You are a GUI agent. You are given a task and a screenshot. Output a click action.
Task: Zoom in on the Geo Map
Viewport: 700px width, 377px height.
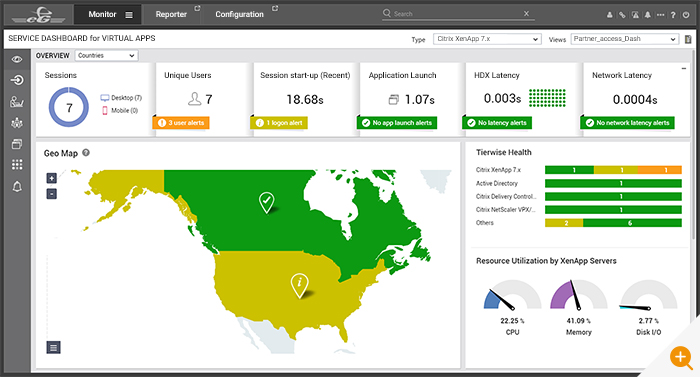pos(52,178)
